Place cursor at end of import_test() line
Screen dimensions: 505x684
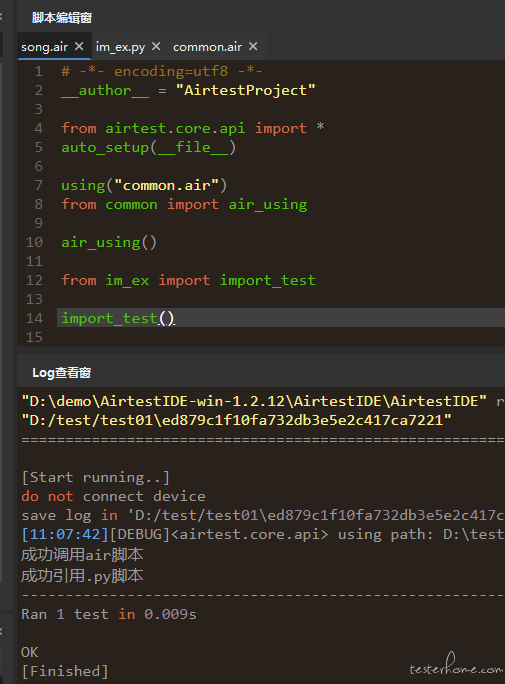click(175, 318)
